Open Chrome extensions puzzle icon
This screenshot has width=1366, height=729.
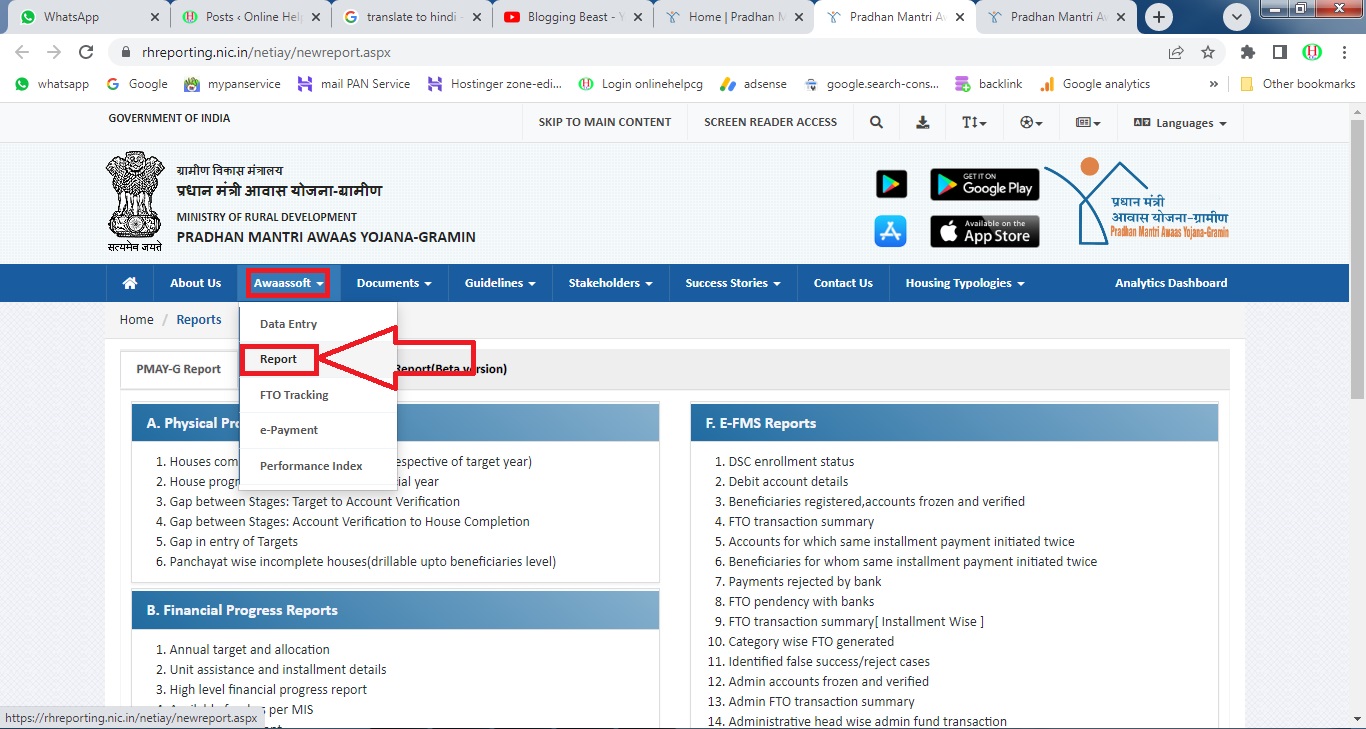(1247, 53)
